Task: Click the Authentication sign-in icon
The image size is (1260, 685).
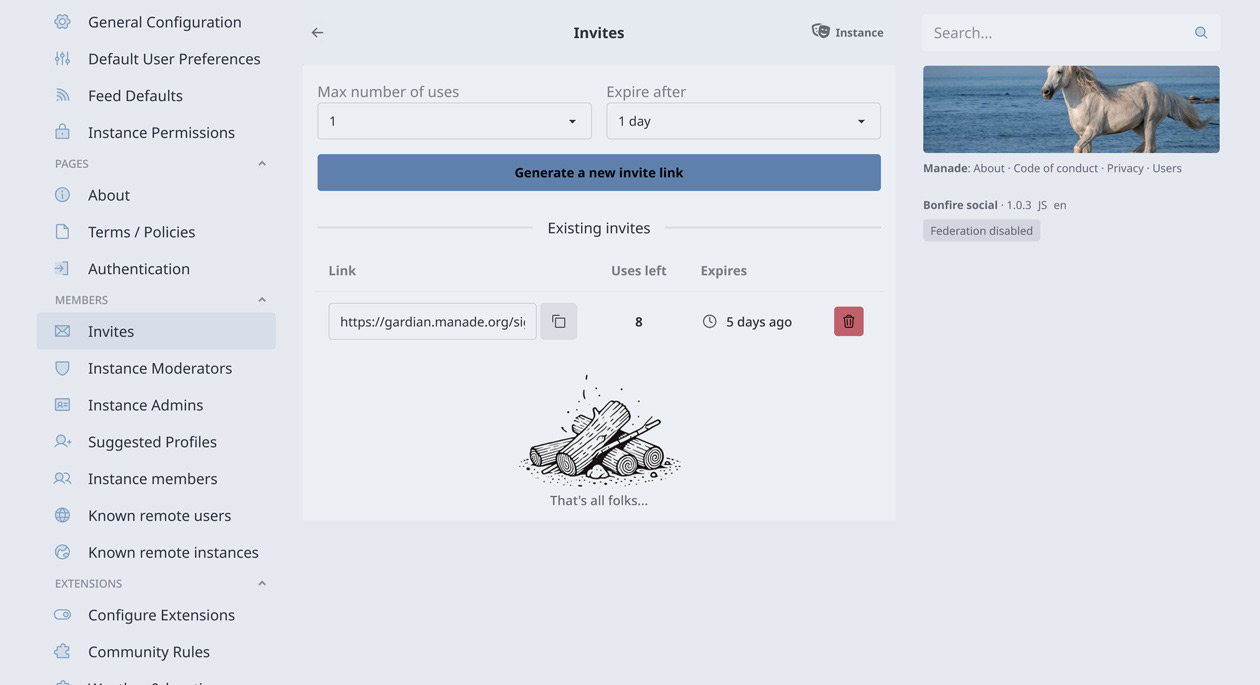Action: point(62,268)
